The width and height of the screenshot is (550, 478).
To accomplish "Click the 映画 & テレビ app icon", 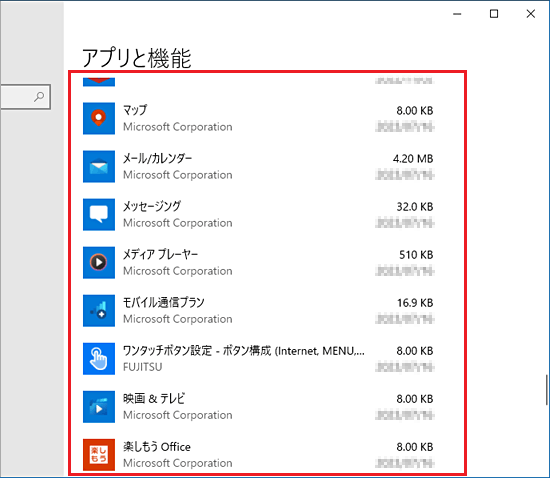I will click(x=99, y=407).
